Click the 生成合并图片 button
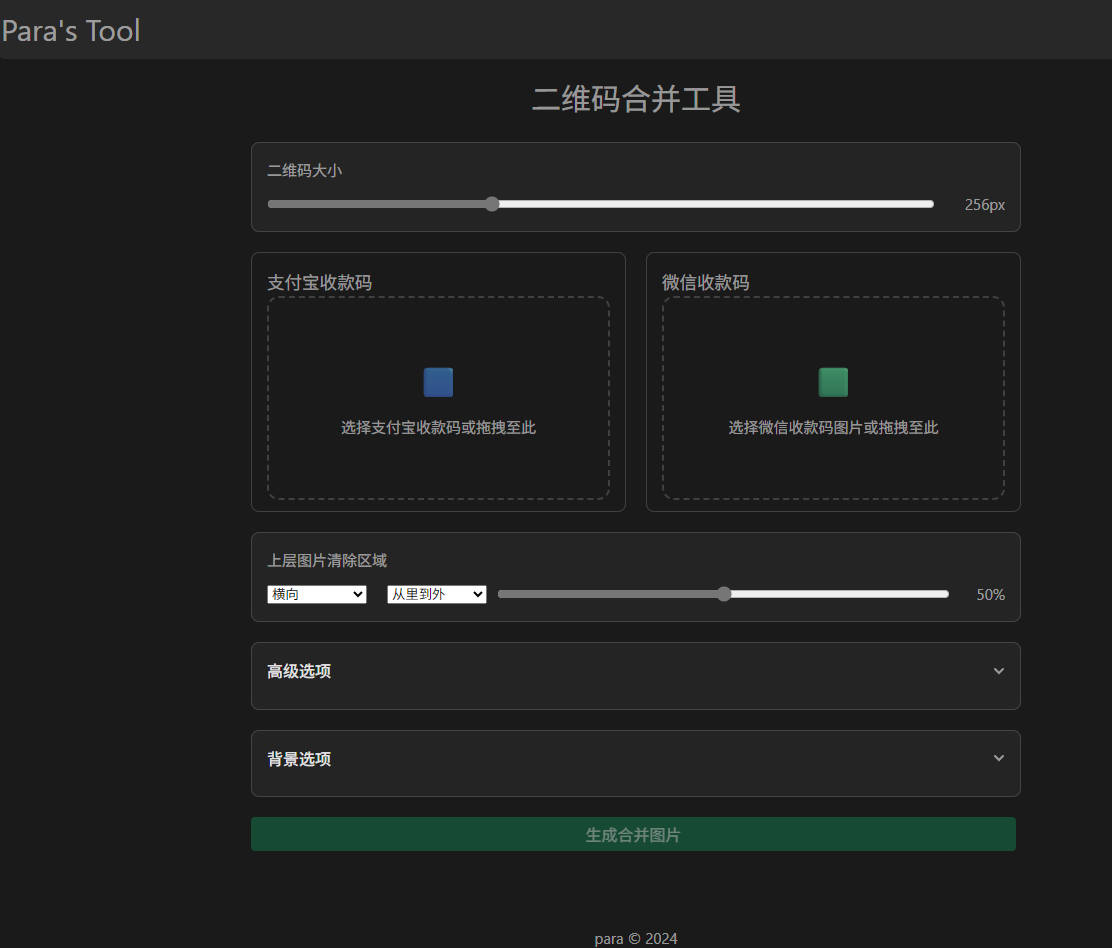 (633, 835)
